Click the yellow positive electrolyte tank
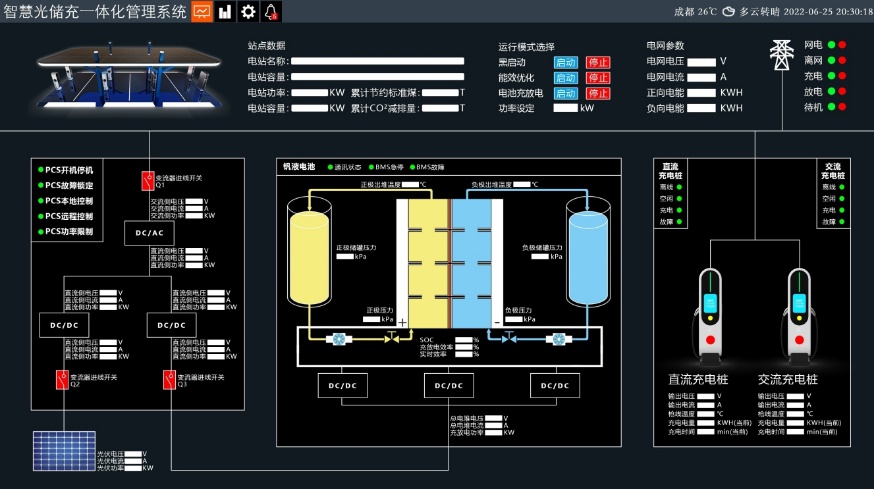The height and width of the screenshot is (489, 874). click(308, 255)
